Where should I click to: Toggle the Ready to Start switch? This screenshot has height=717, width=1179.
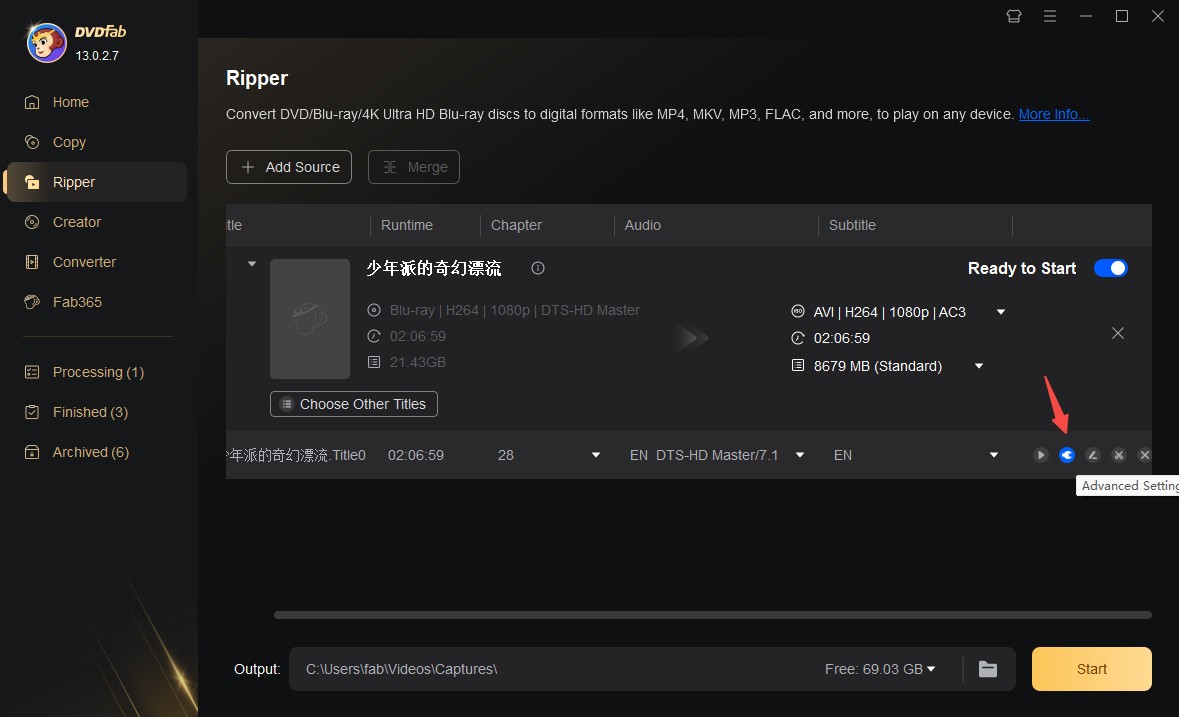(1110, 268)
